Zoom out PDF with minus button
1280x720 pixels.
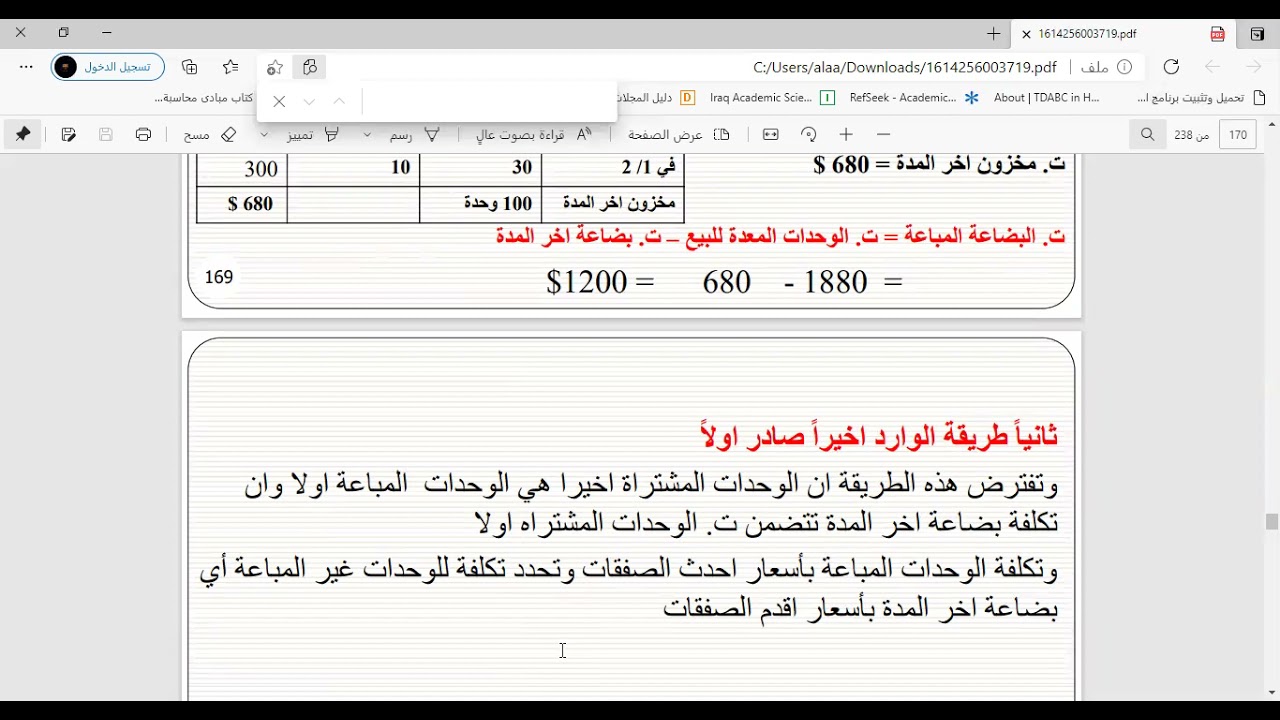point(883,134)
